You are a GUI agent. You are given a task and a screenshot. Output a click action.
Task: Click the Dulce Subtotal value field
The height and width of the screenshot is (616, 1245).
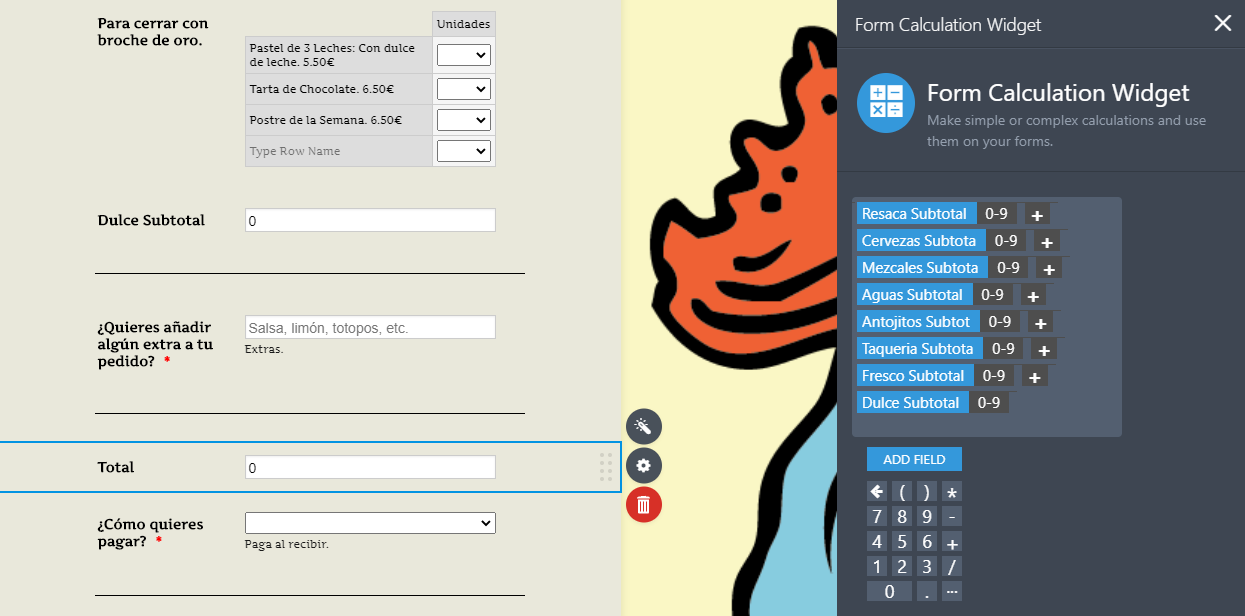click(370, 220)
